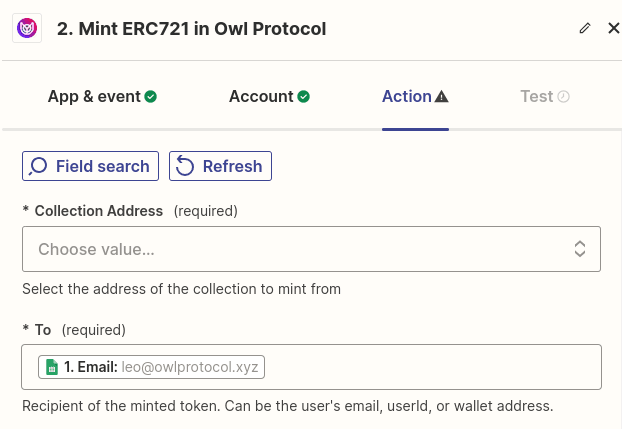Click the pencil icon to rename step
The image size is (622, 429).
[585, 28]
